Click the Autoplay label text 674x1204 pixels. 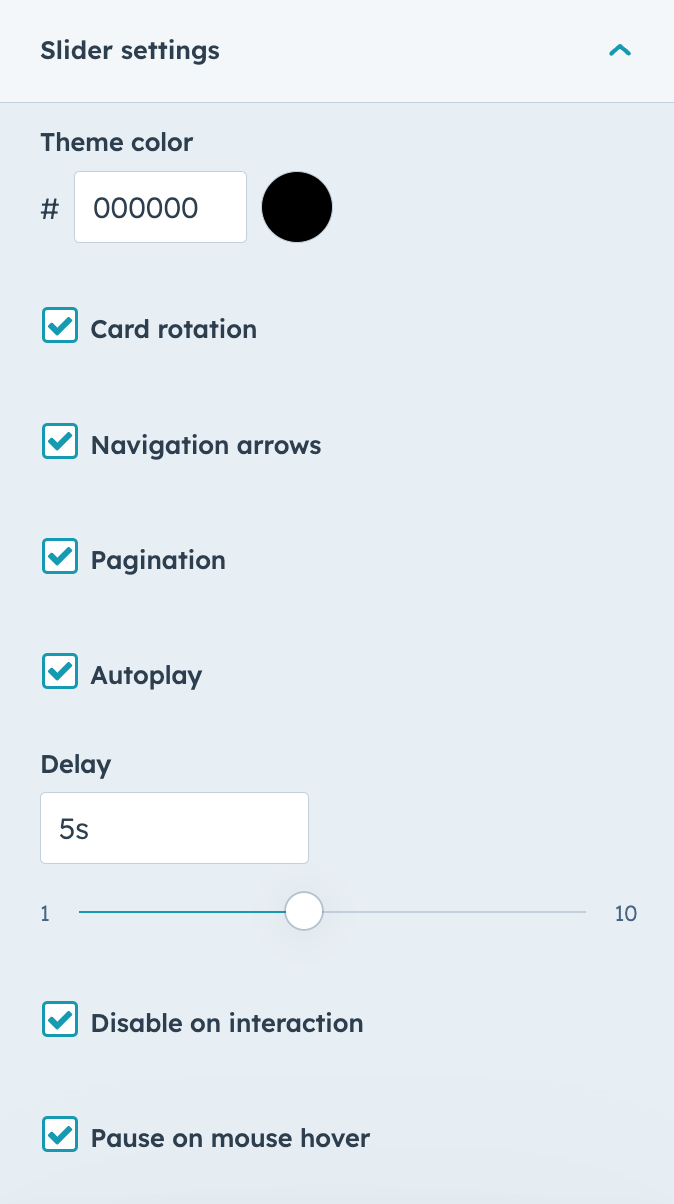pyautogui.click(x=146, y=675)
